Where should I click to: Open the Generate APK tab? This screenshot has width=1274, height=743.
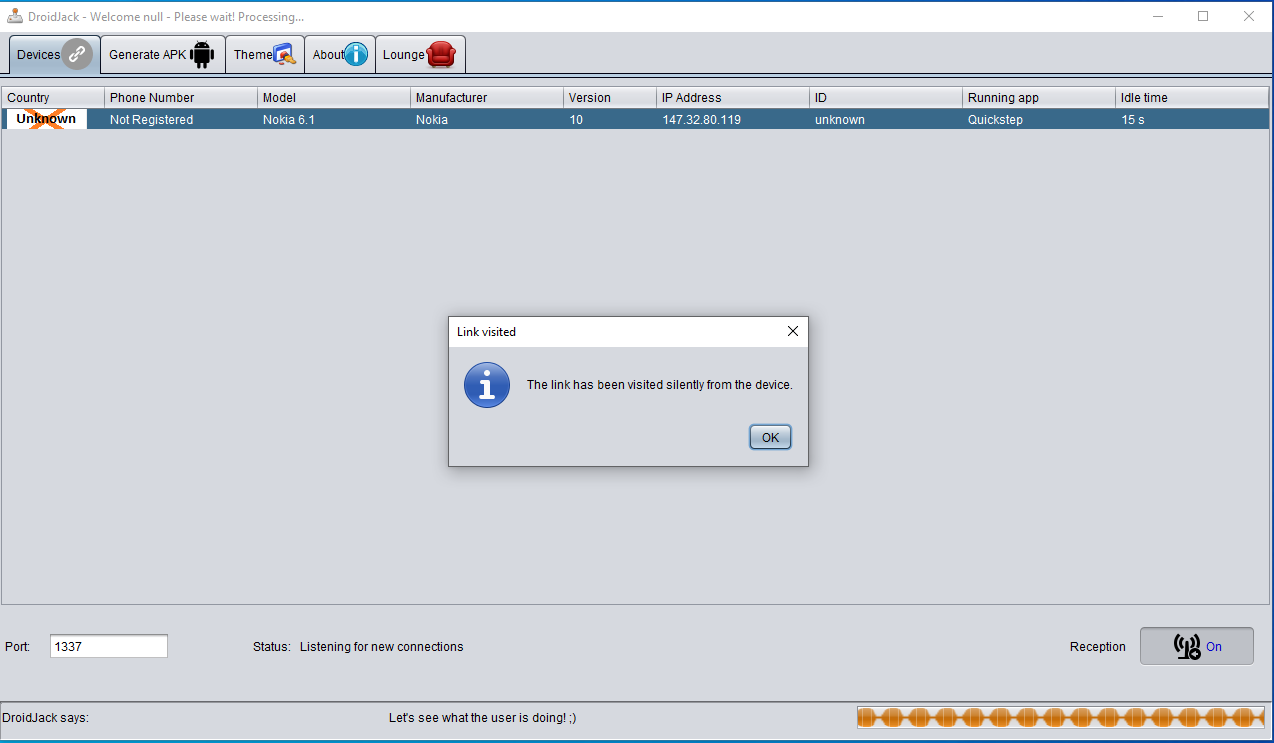tap(163, 55)
